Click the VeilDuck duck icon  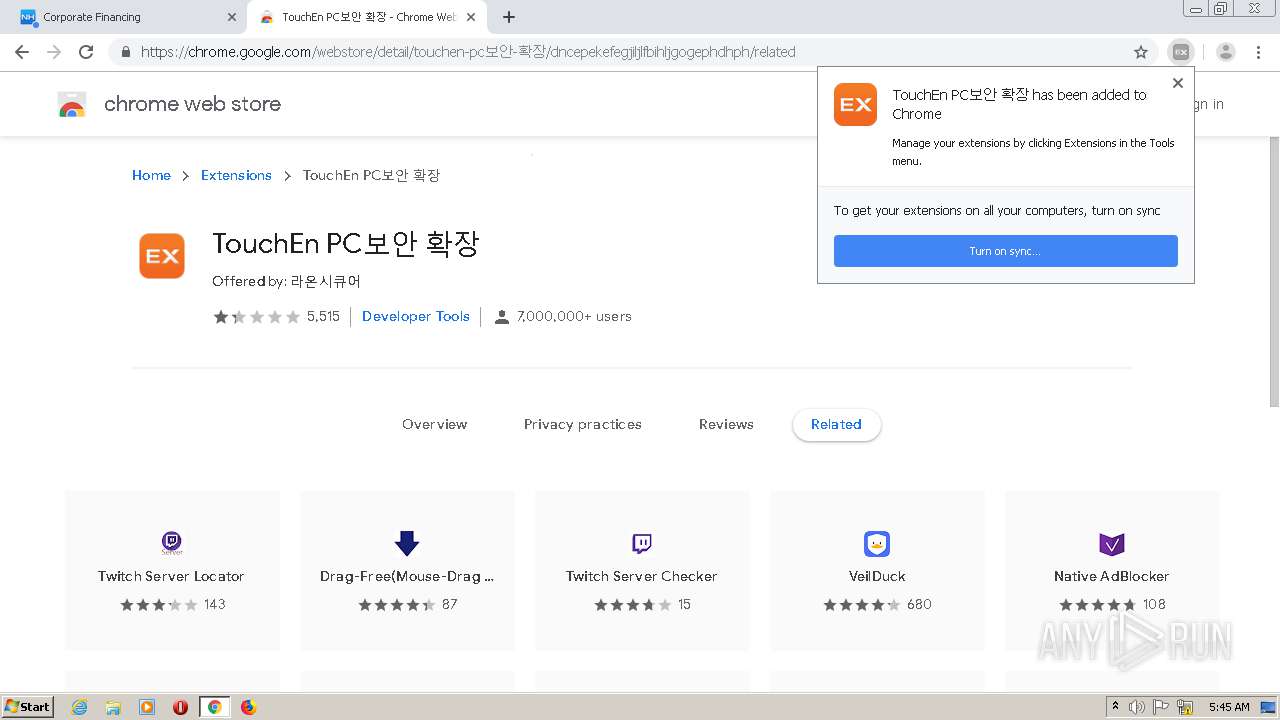[877, 543]
